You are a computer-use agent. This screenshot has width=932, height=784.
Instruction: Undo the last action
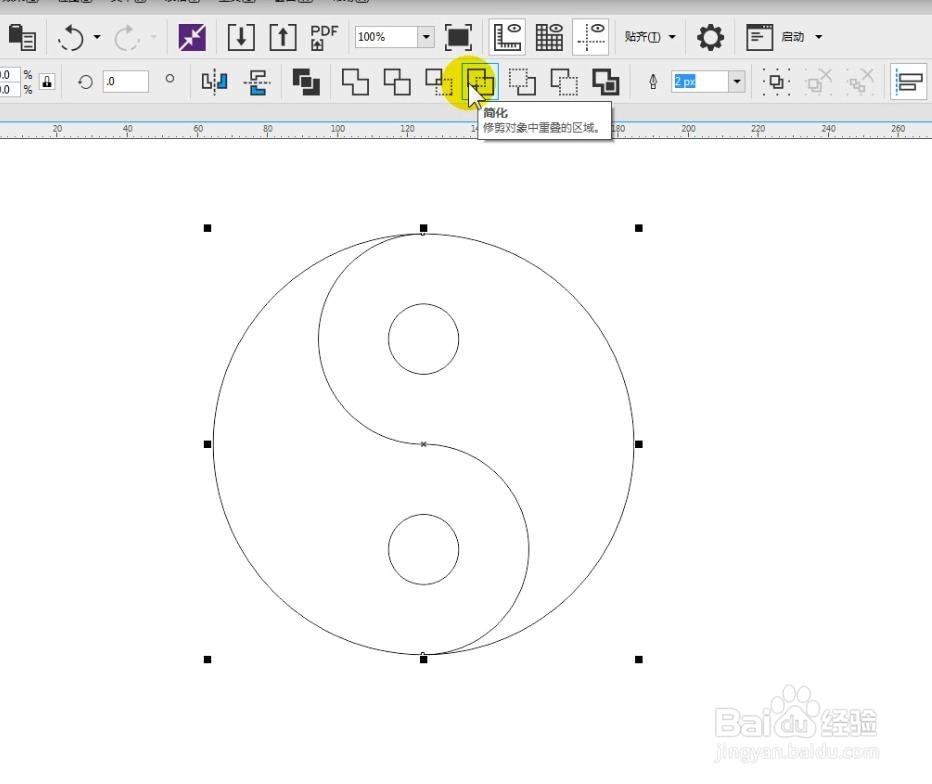pos(71,37)
